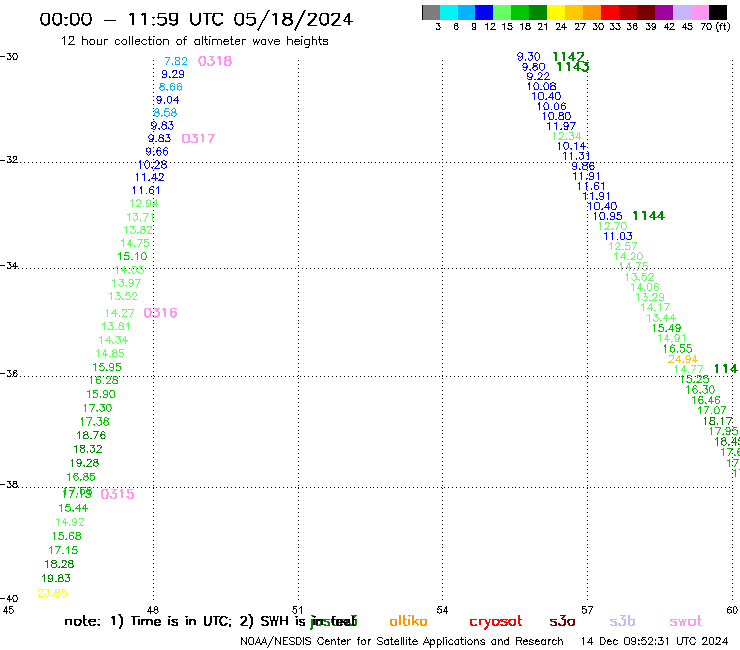The height and width of the screenshot is (650, 740).
Task: Select the wave height value 9.04
Action: (168, 100)
